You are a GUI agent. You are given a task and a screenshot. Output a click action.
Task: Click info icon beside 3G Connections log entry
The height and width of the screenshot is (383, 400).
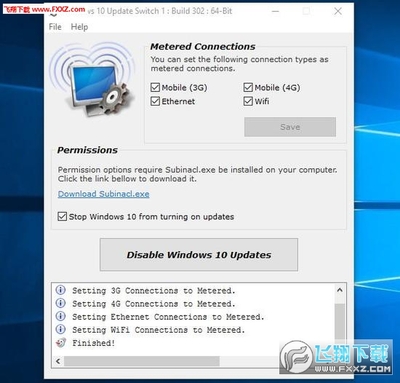click(60, 290)
